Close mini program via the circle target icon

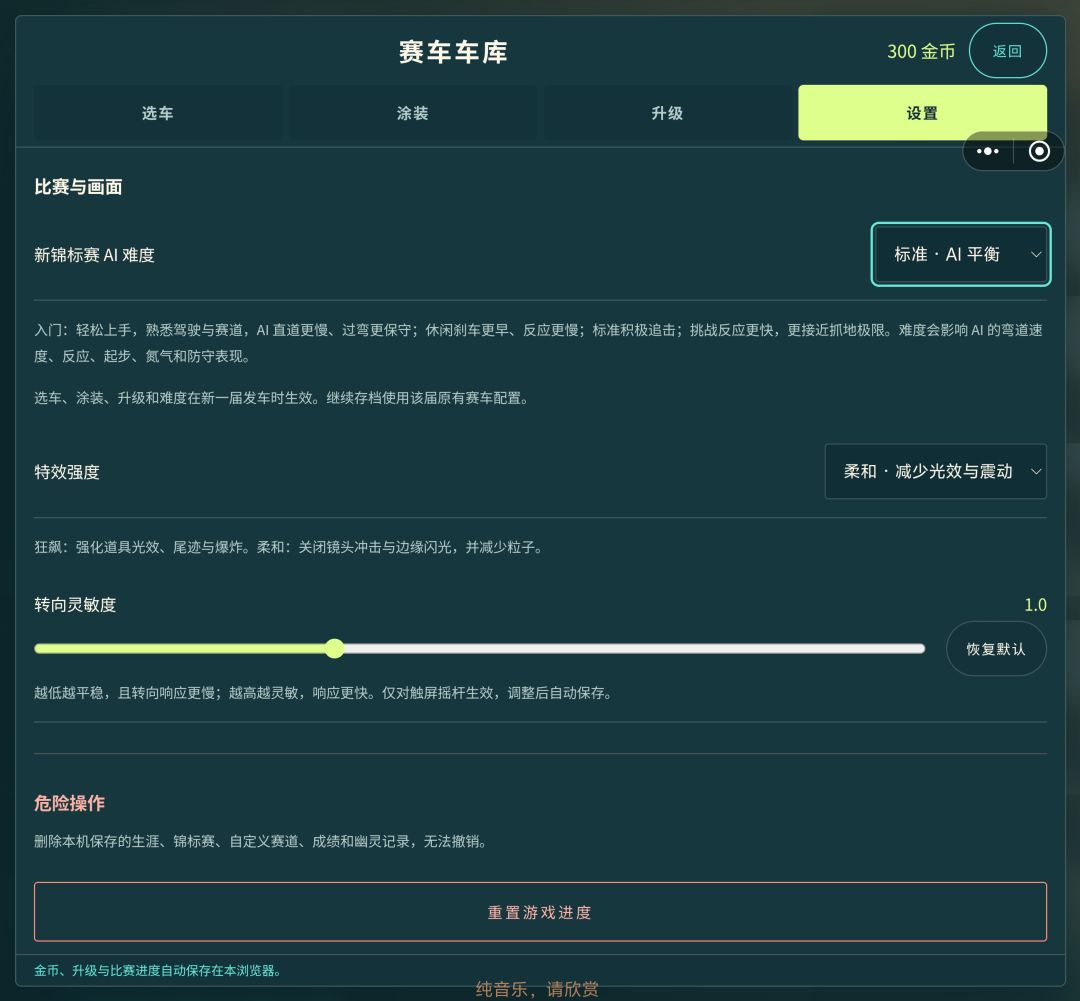click(1039, 151)
